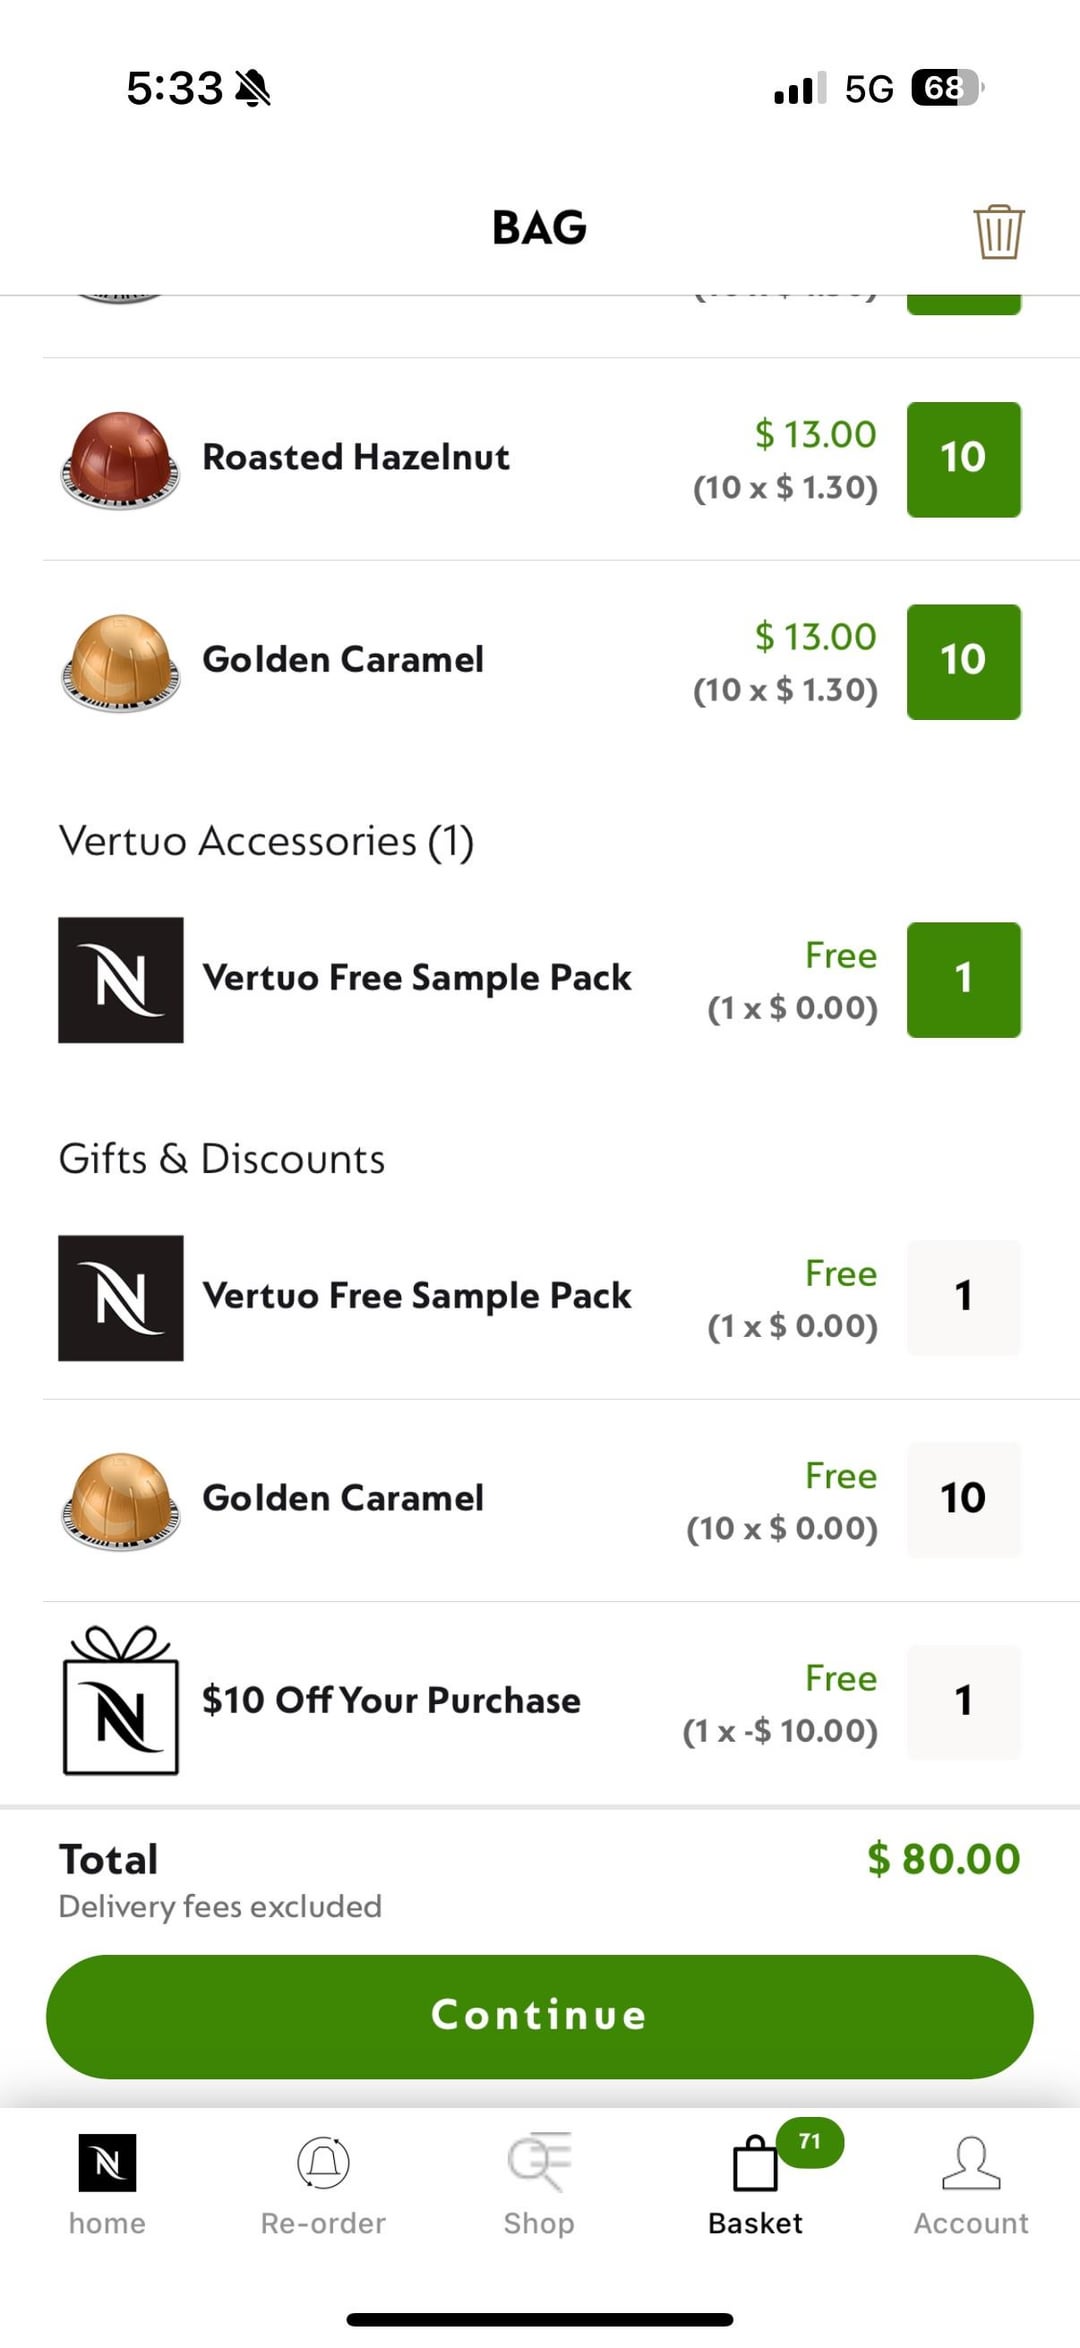Image resolution: width=1080 pixels, height=2348 pixels.
Task: Tap the trash icon to empty bag
Action: (998, 232)
